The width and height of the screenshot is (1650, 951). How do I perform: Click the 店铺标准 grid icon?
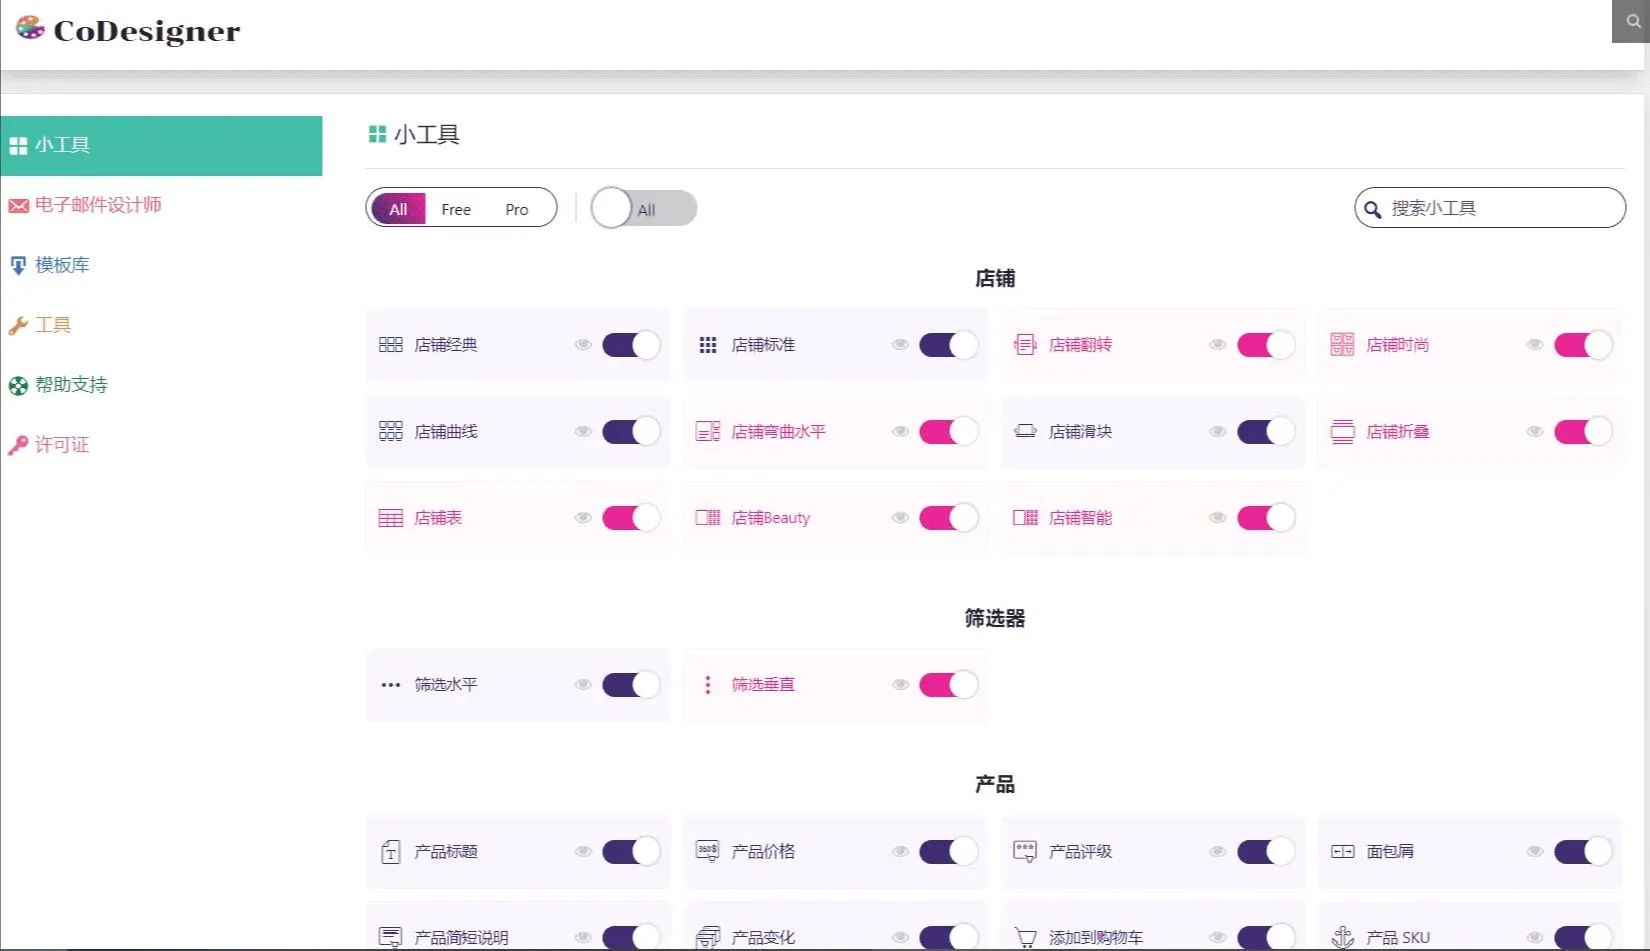(x=708, y=345)
